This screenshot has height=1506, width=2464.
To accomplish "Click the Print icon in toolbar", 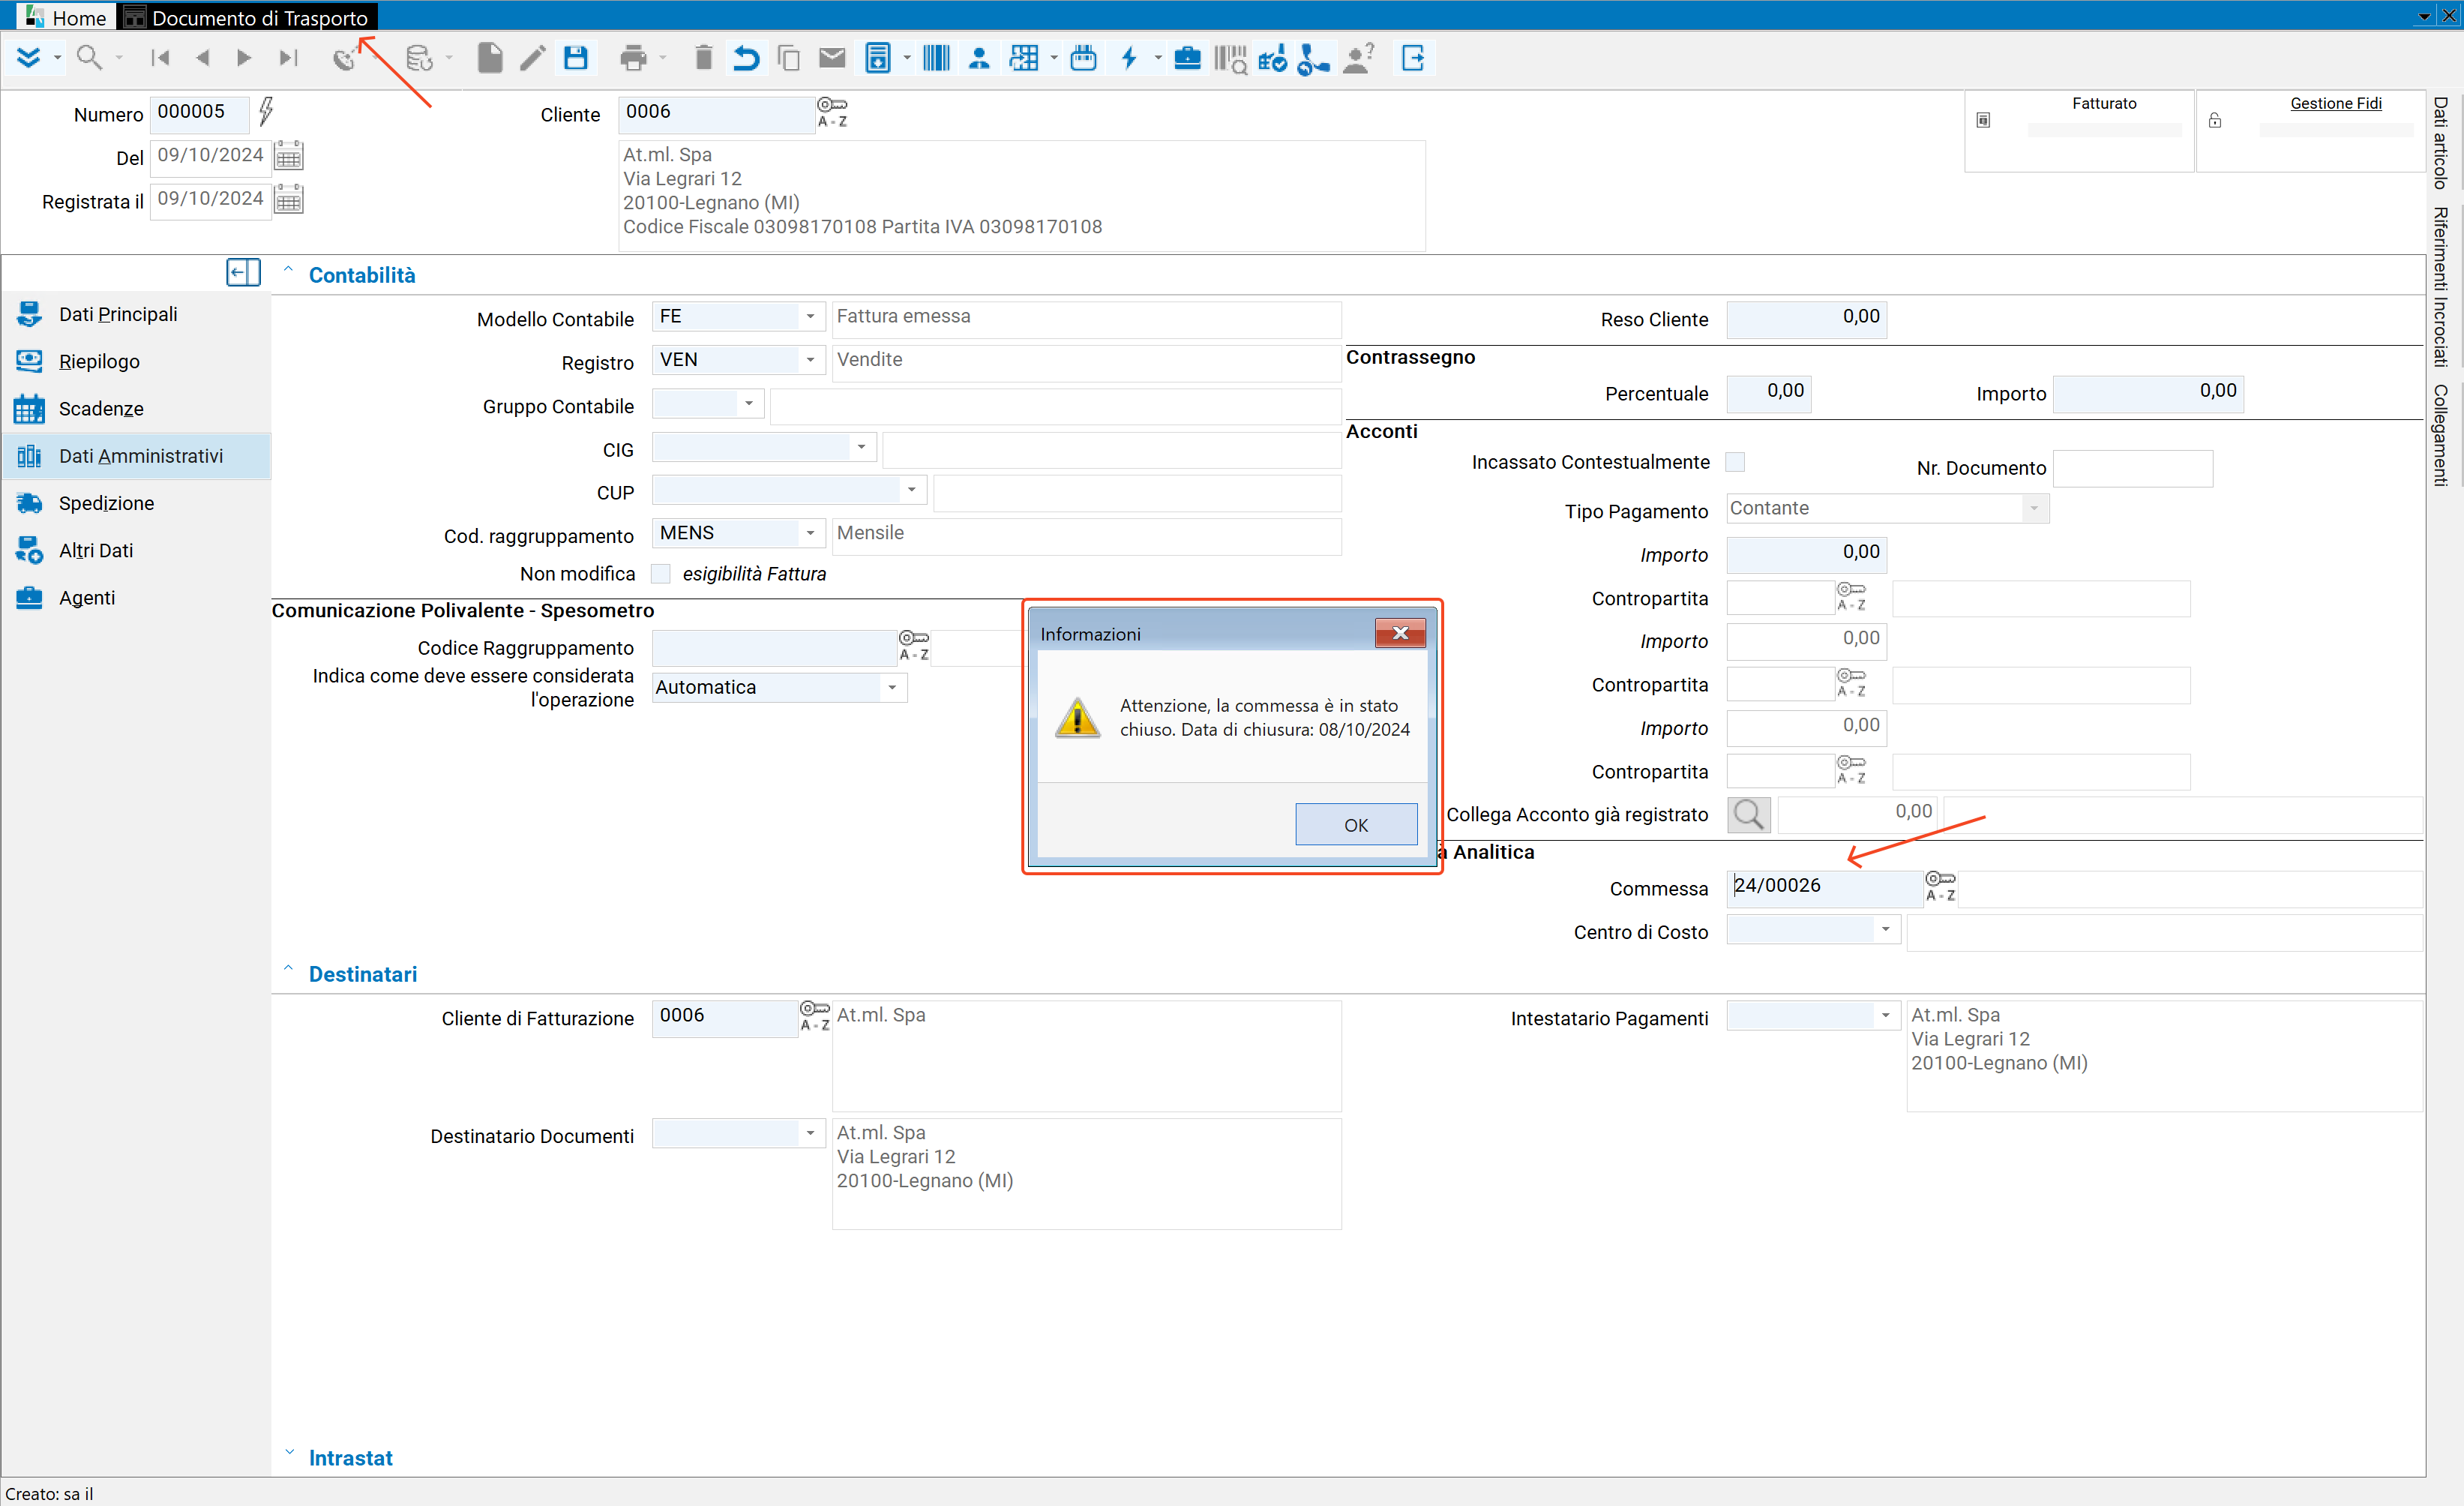I will click(x=633, y=58).
